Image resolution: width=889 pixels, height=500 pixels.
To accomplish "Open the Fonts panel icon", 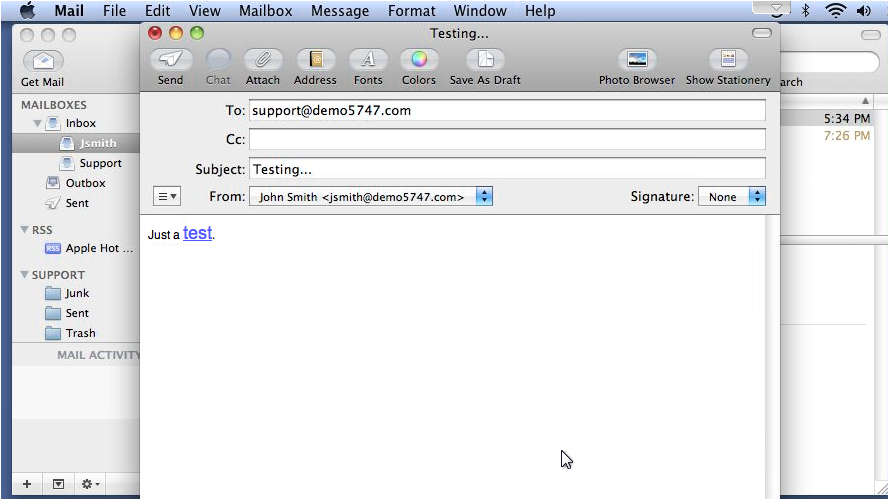I will [368, 60].
